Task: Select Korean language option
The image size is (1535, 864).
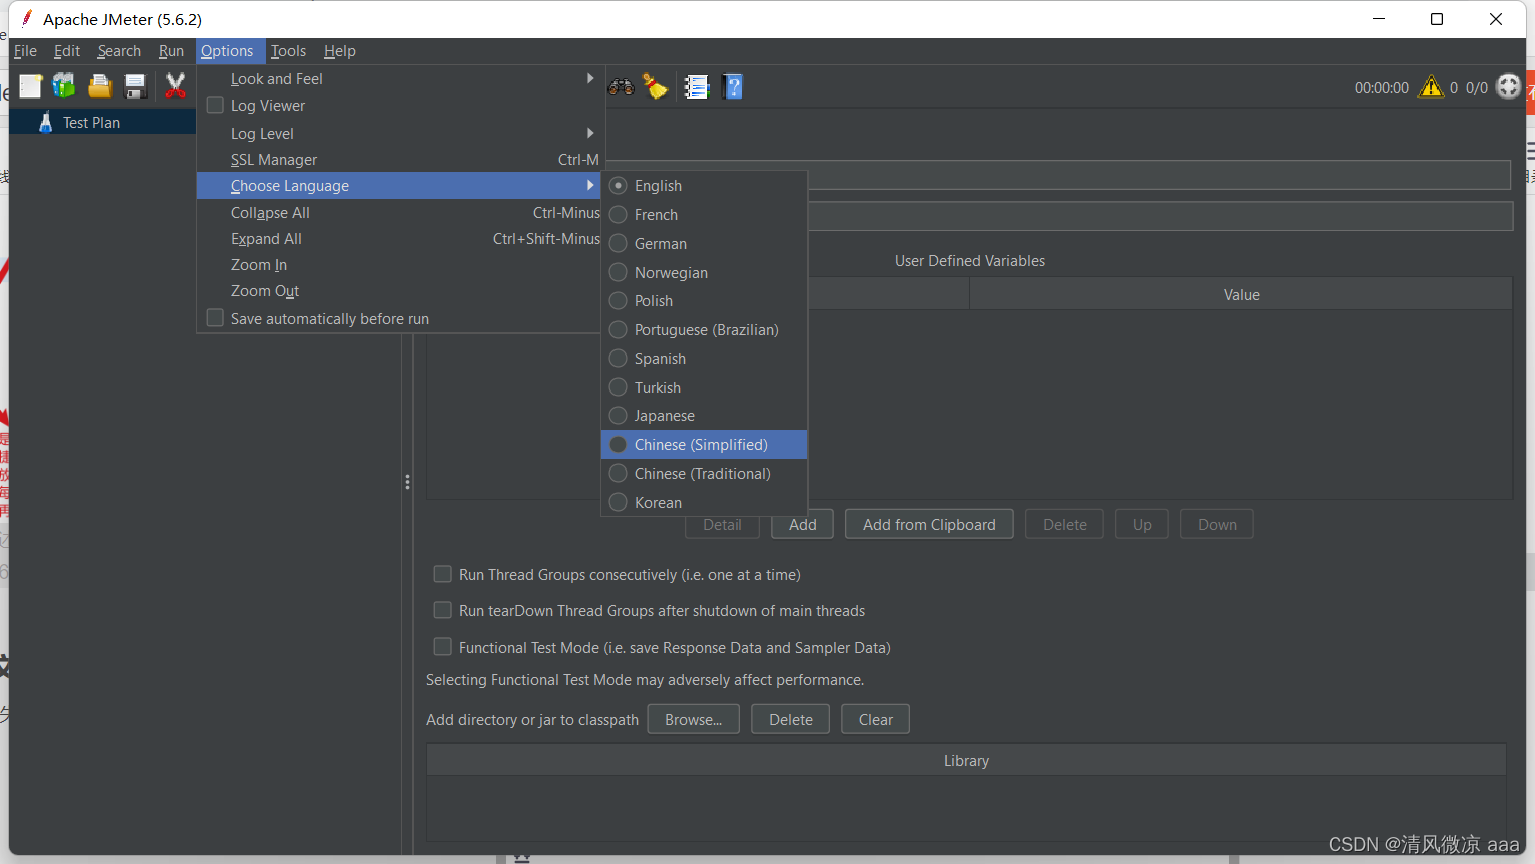Action: 704,503
